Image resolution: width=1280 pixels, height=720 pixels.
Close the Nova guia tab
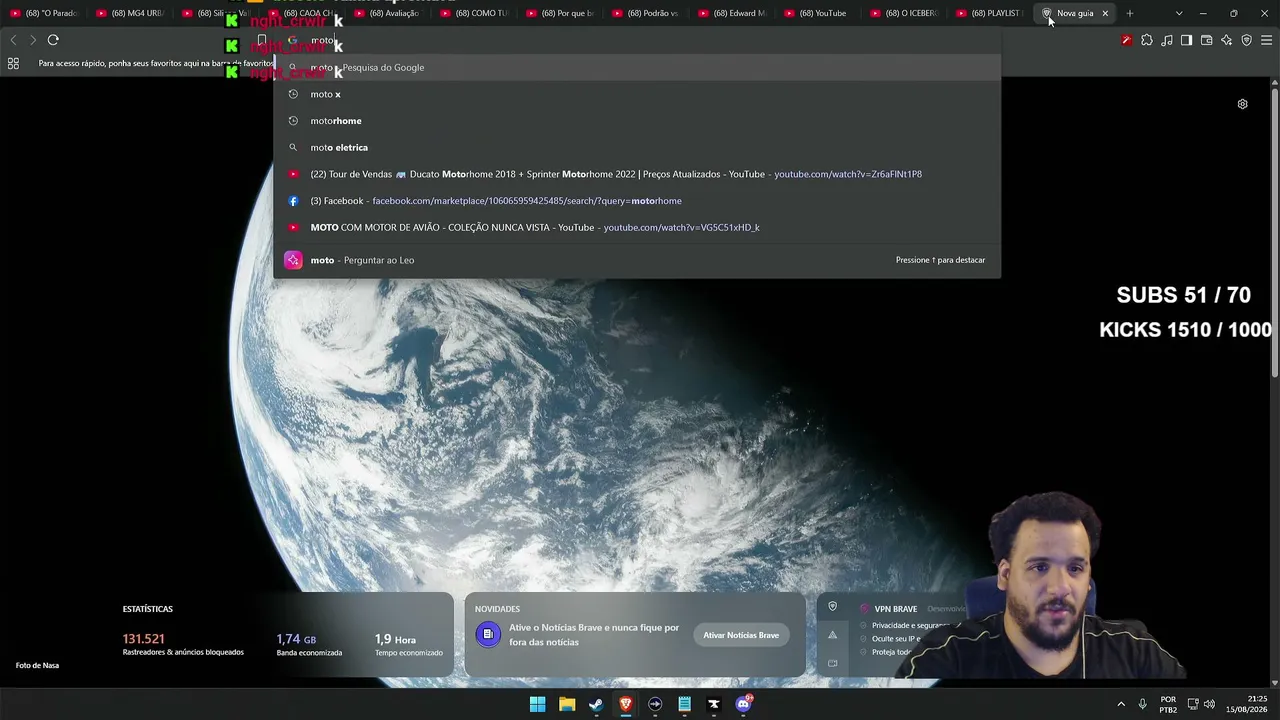point(1105,13)
